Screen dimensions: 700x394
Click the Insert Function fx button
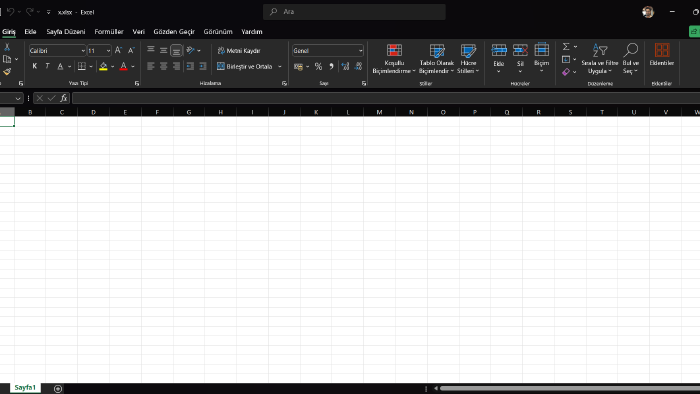coord(64,98)
